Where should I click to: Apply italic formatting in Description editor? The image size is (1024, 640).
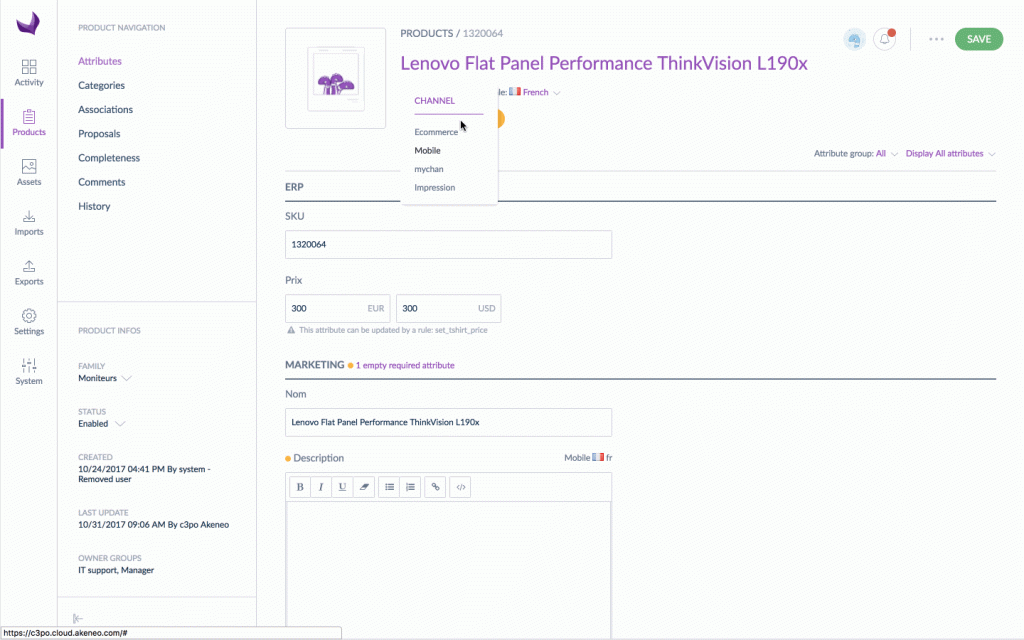(321, 487)
